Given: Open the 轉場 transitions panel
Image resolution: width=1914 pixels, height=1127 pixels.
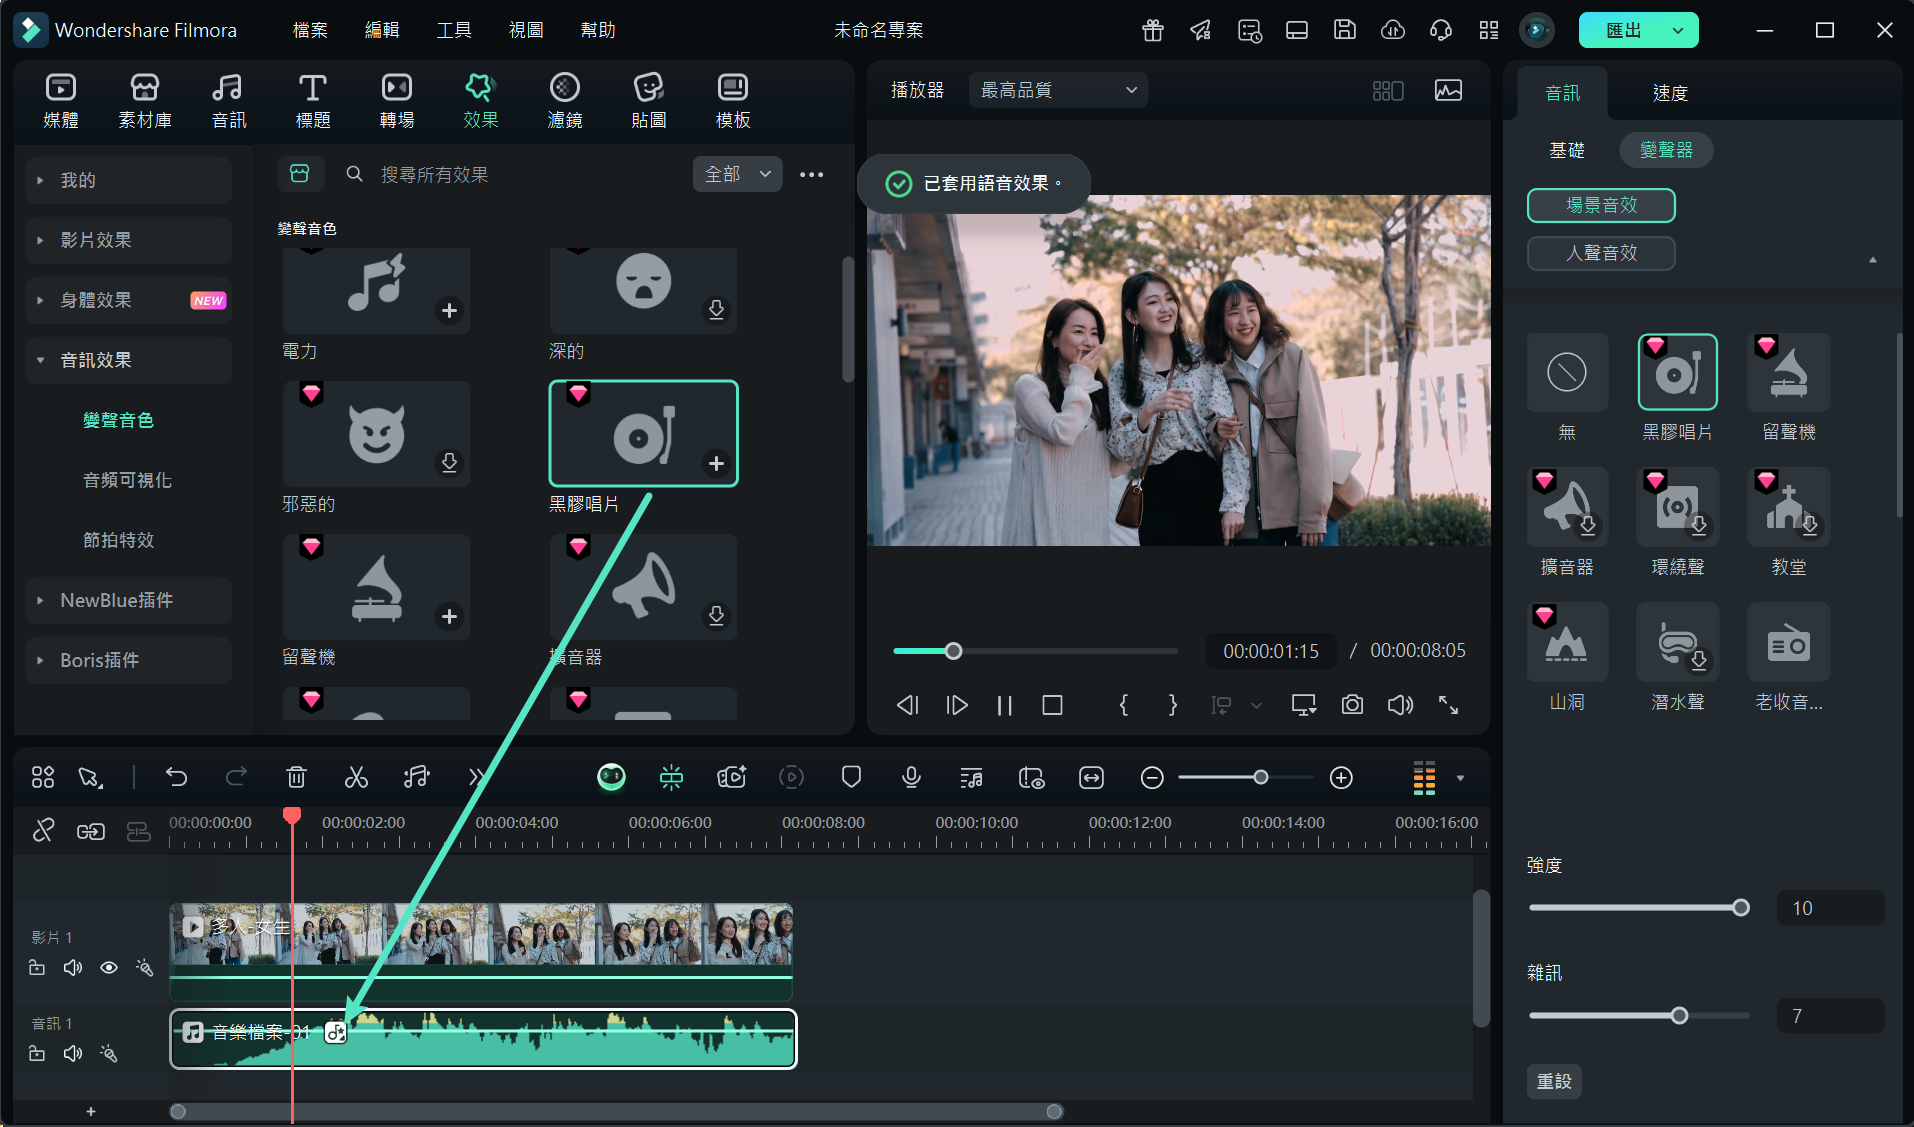Looking at the screenshot, I should pos(397,101).
